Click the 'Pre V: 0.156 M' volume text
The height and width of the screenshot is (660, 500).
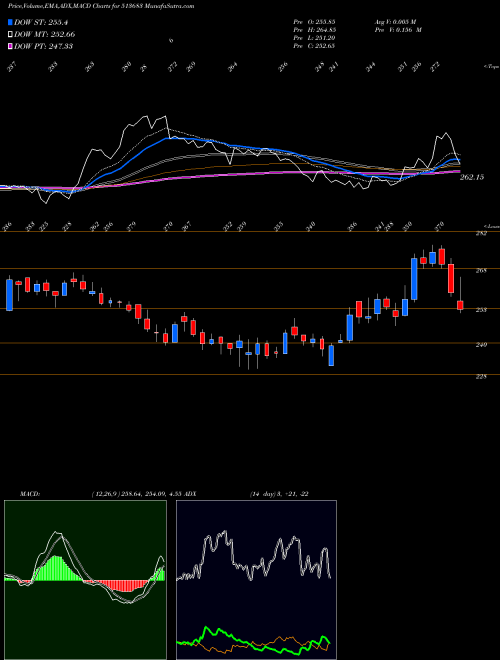[398, 30]
